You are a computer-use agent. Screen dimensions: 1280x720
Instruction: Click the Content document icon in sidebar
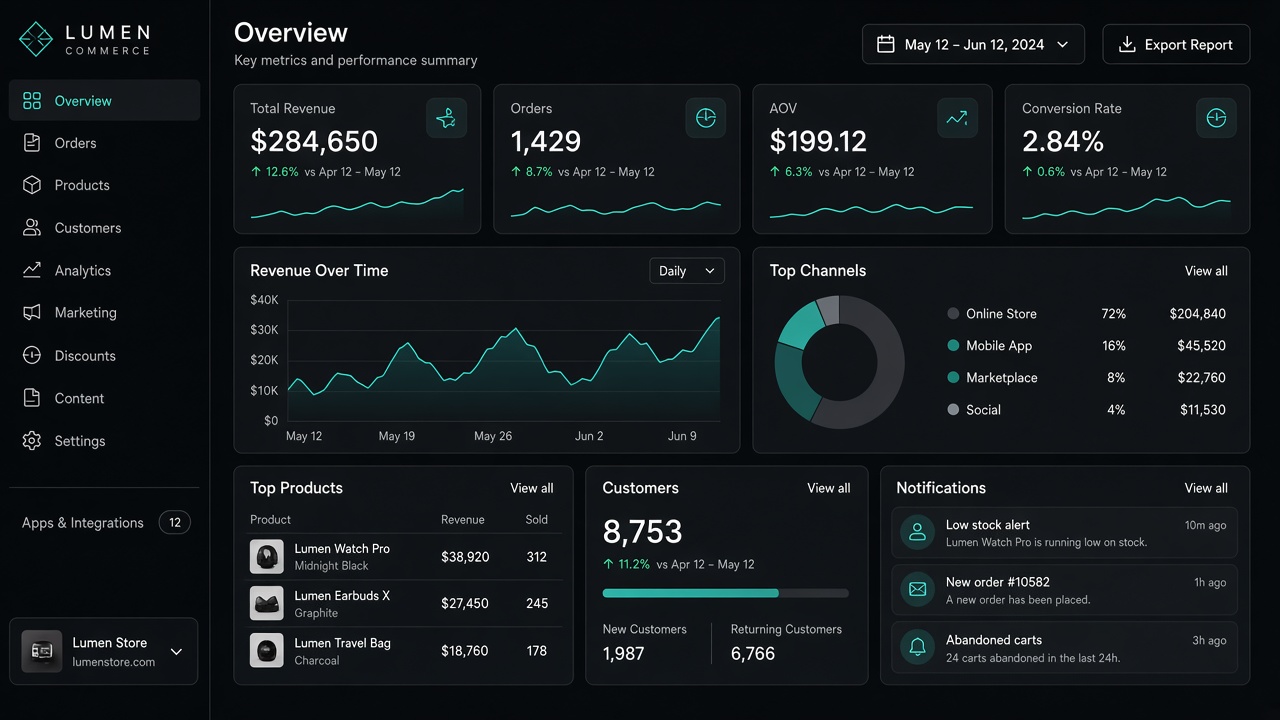coord(32,398)
